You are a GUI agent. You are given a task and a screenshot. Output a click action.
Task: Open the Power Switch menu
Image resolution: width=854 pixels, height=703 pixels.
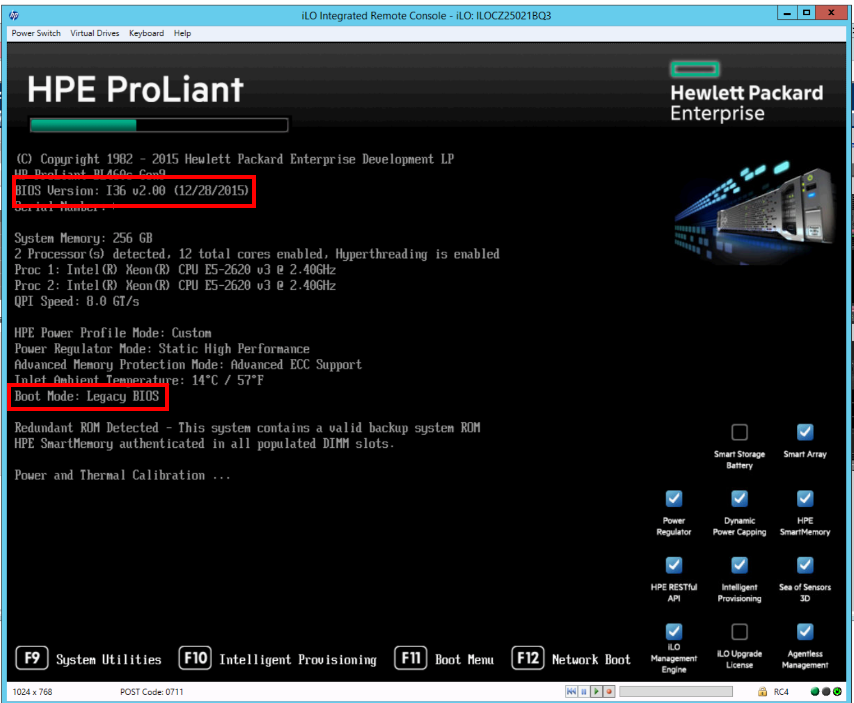click(x=36, y=33)
